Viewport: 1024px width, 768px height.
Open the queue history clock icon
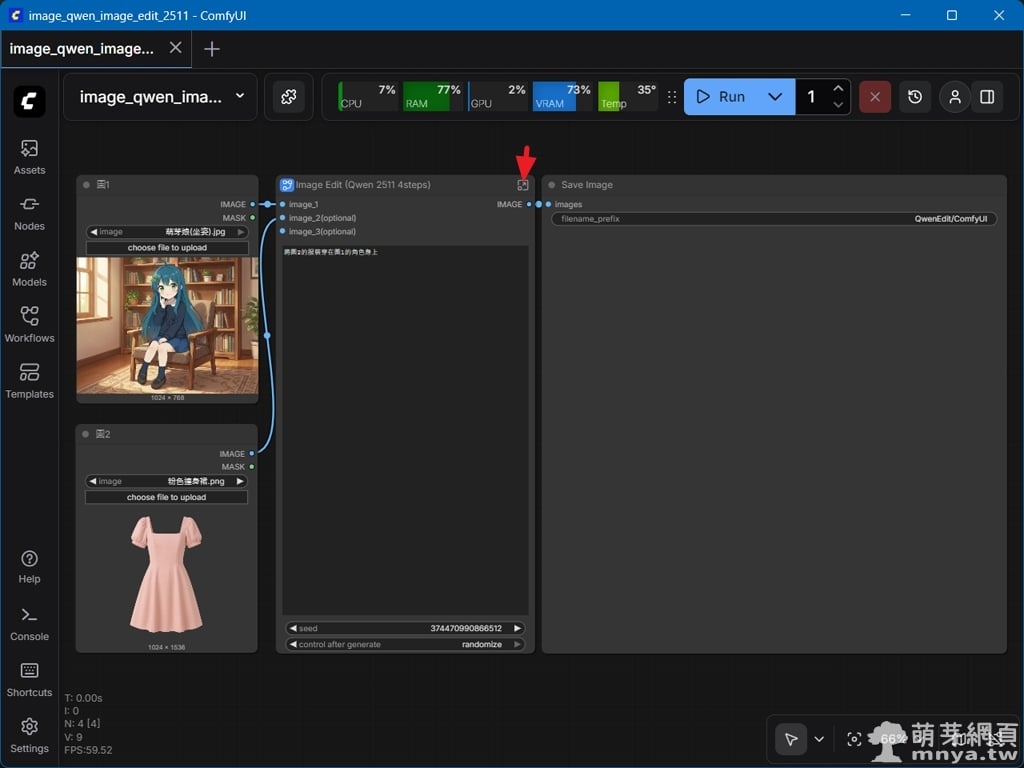[915, 97]
